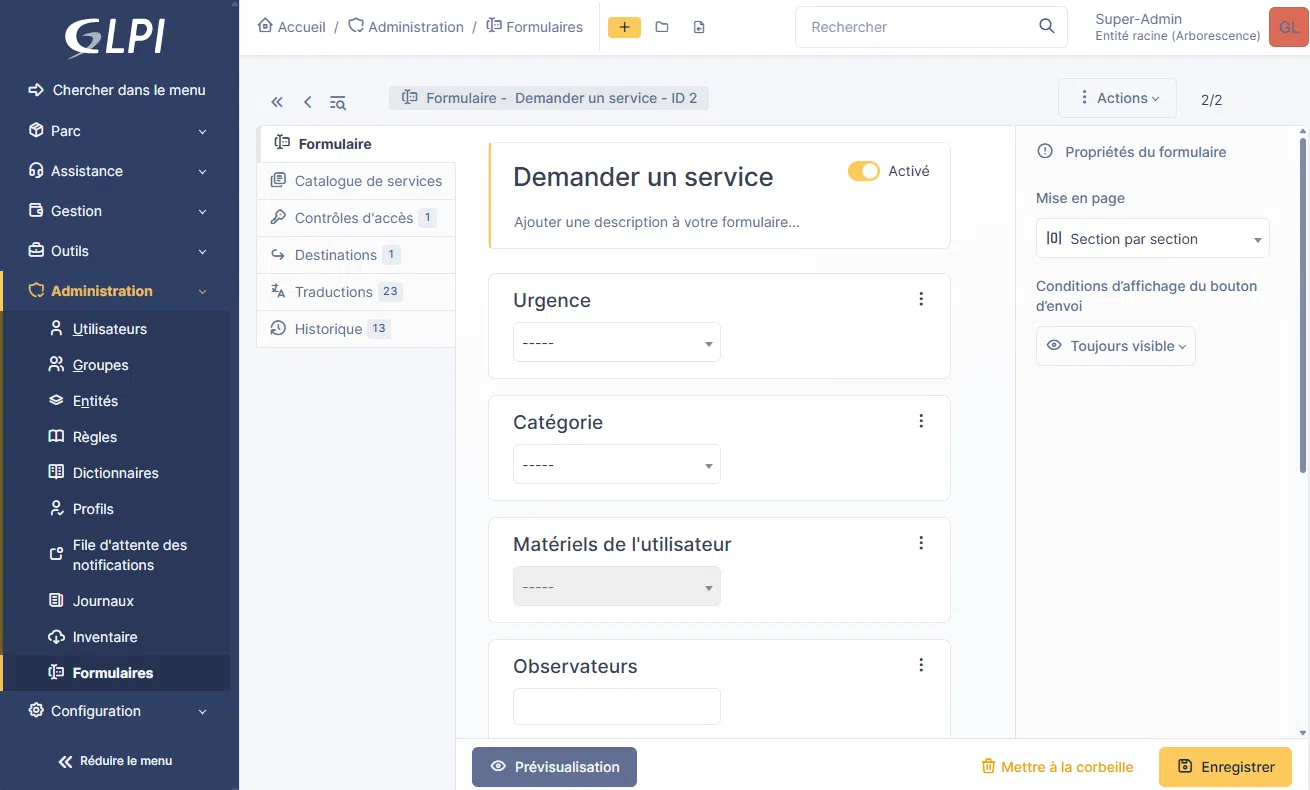Viewport: 1310px width, 790px height.
Task: Toggle the Activé switch off
Action: click(x=863, y=171)
